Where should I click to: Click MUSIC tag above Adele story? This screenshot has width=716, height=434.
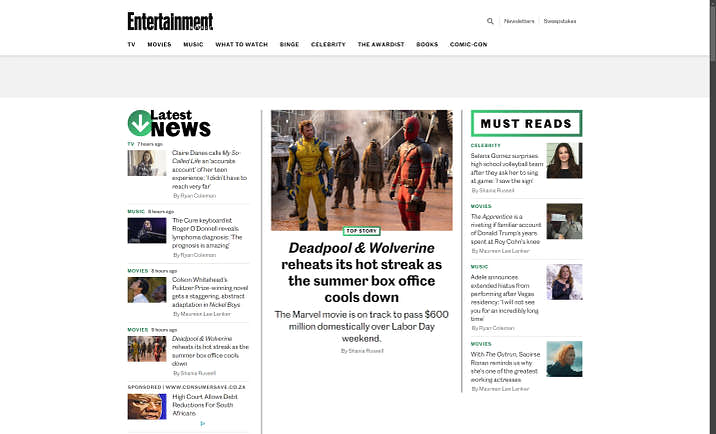pyautogui.click(x=479, y=267)
